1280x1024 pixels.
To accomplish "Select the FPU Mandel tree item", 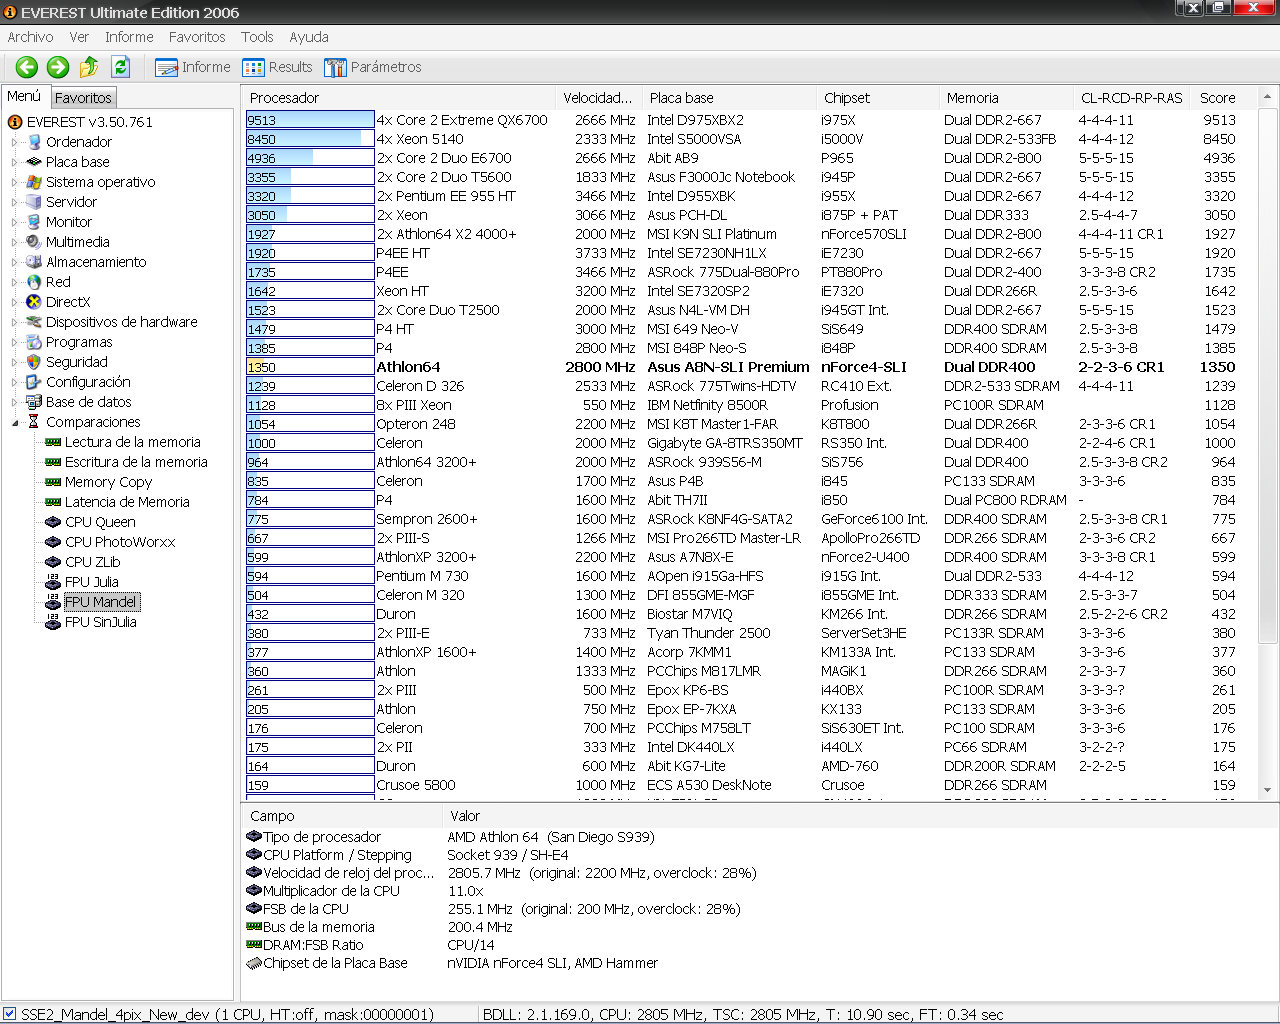I will point(101,602).
